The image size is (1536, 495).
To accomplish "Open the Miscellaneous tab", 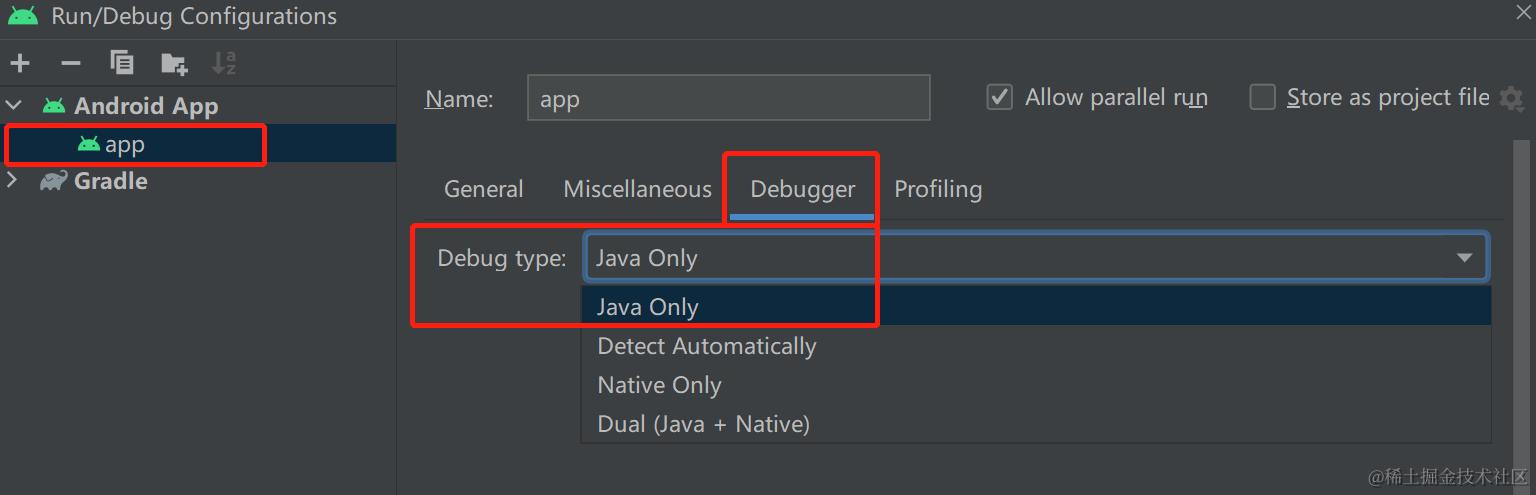I will pyautogui.click(x=637, y=189).
